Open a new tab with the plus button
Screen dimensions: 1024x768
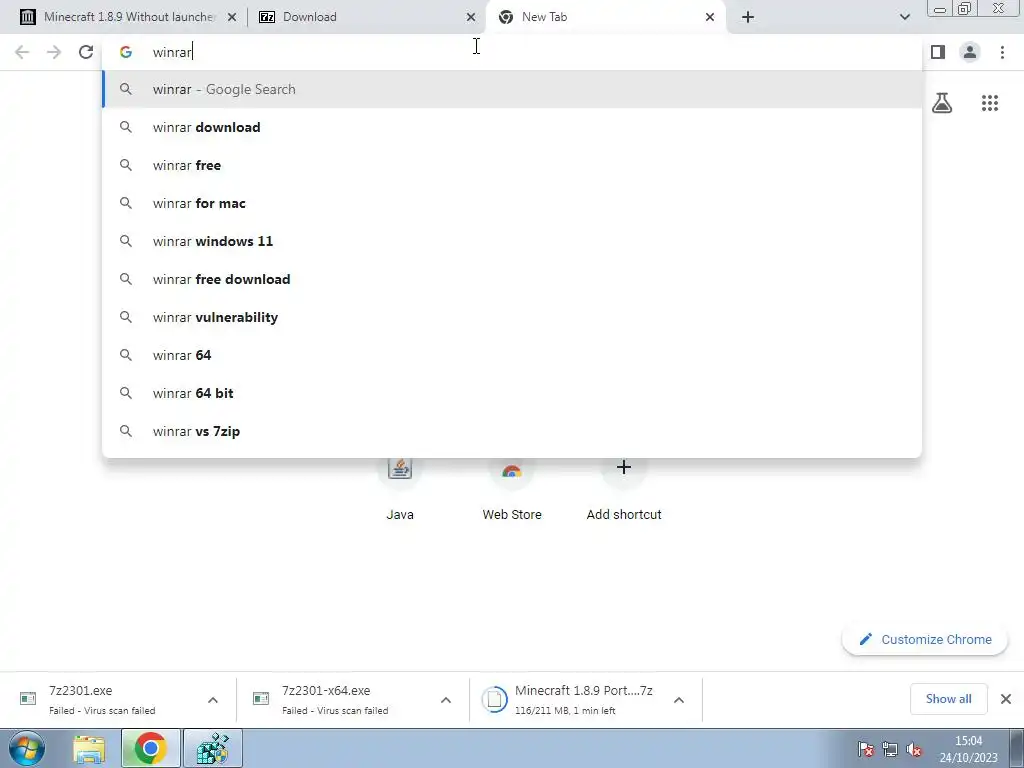748,17
